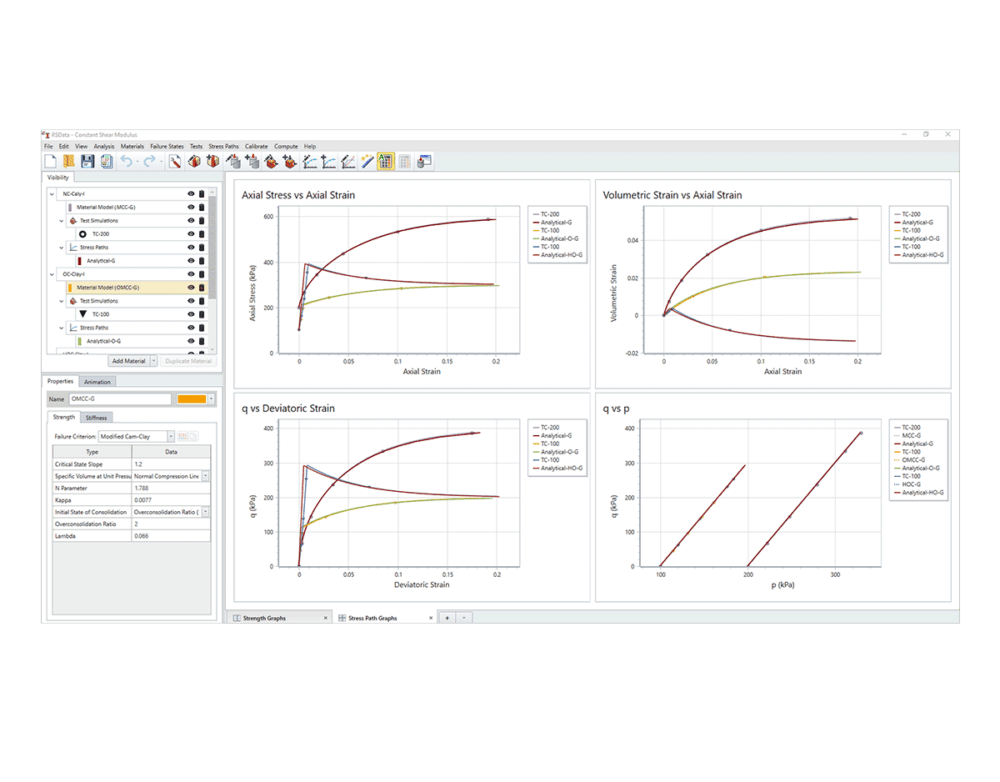Click the Kappa value field
The image size is (1000, 782).
[170, 499]
